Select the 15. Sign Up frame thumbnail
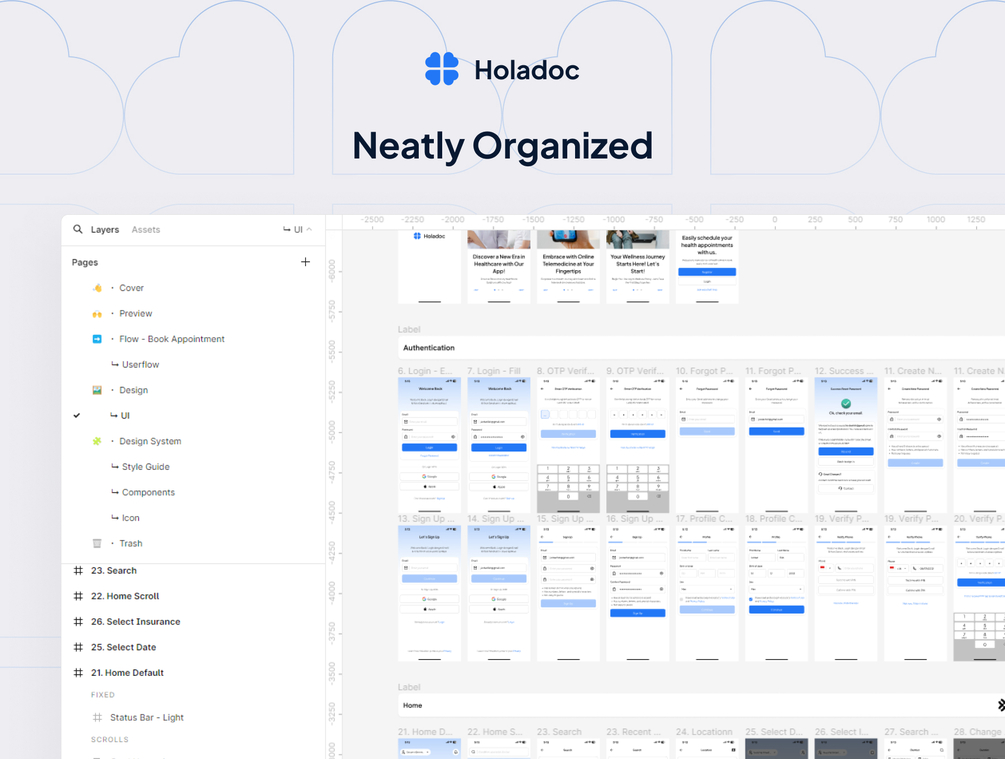This screenshot has height=759, width=1005. pyautogui.click(x=568, y=593)
